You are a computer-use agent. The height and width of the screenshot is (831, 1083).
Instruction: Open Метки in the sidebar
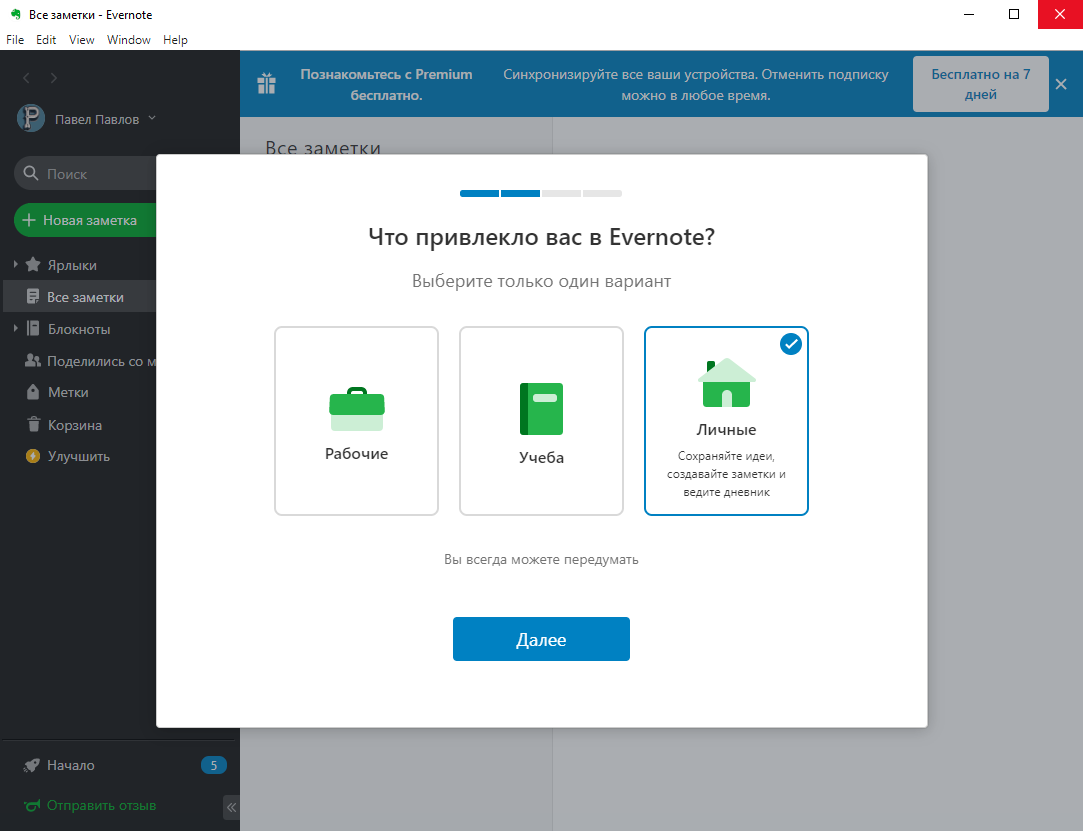[x=68, y=392]
